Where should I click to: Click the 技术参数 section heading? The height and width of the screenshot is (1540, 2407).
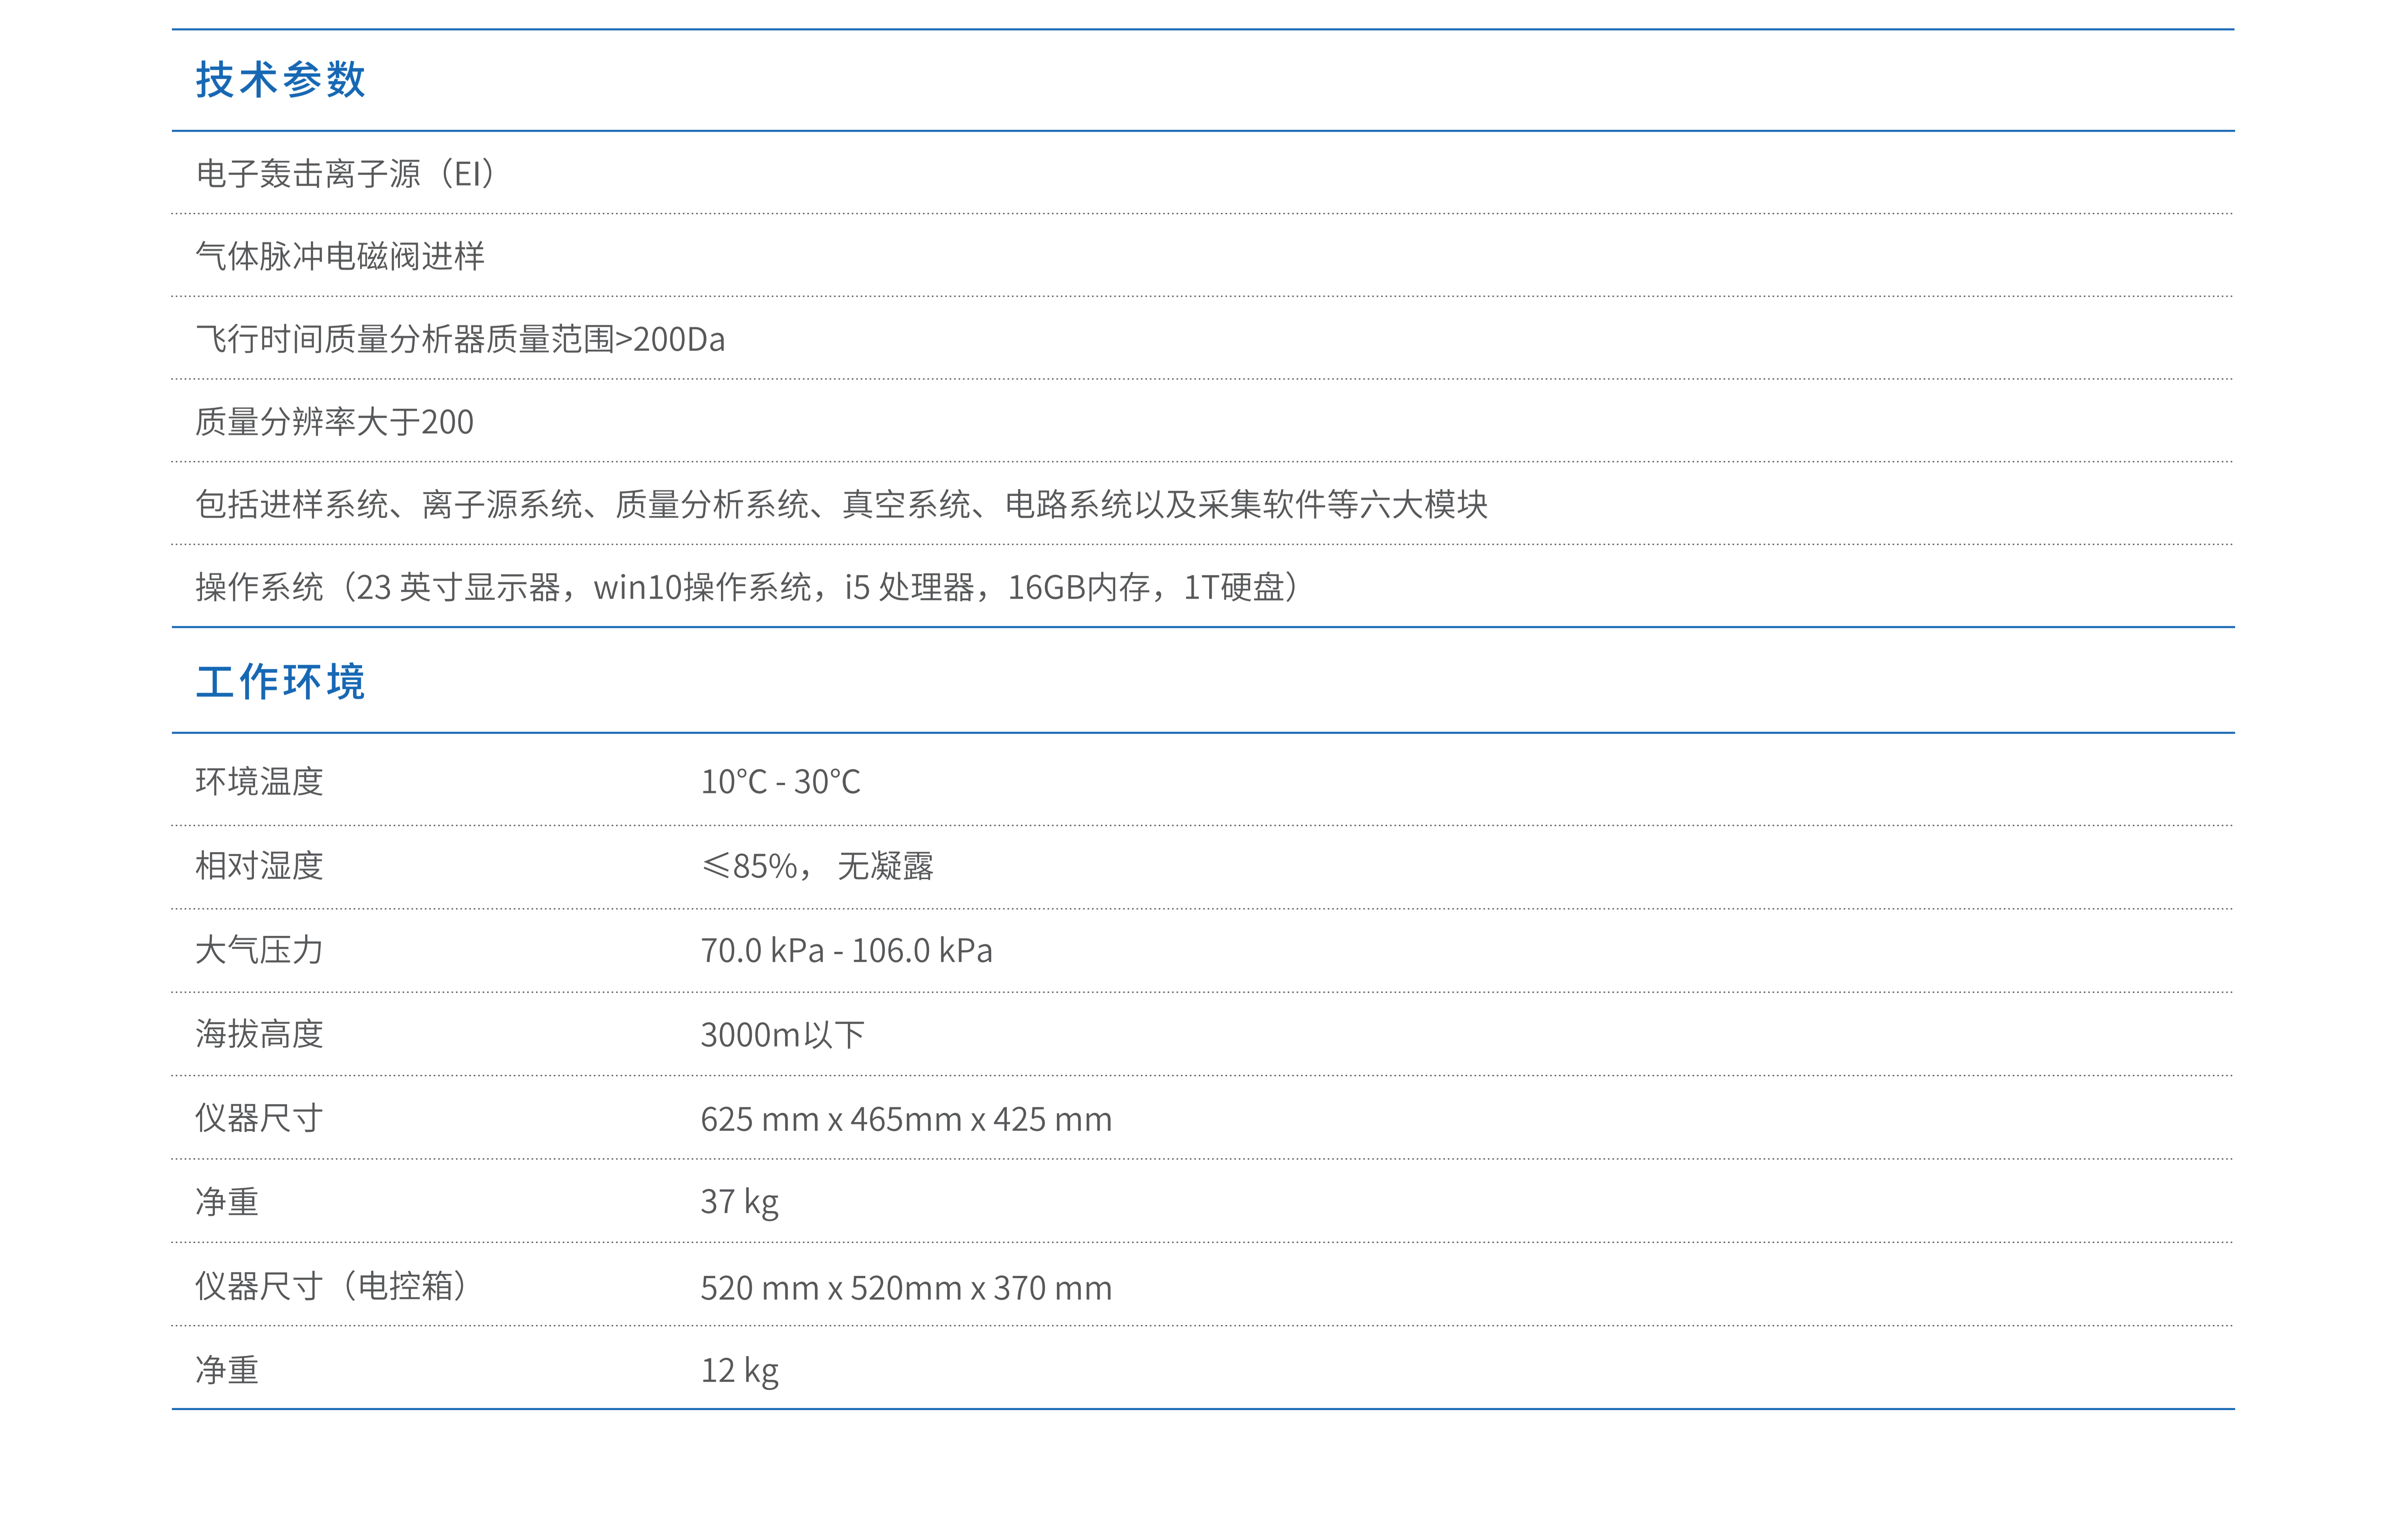click(x=281, y=80)
